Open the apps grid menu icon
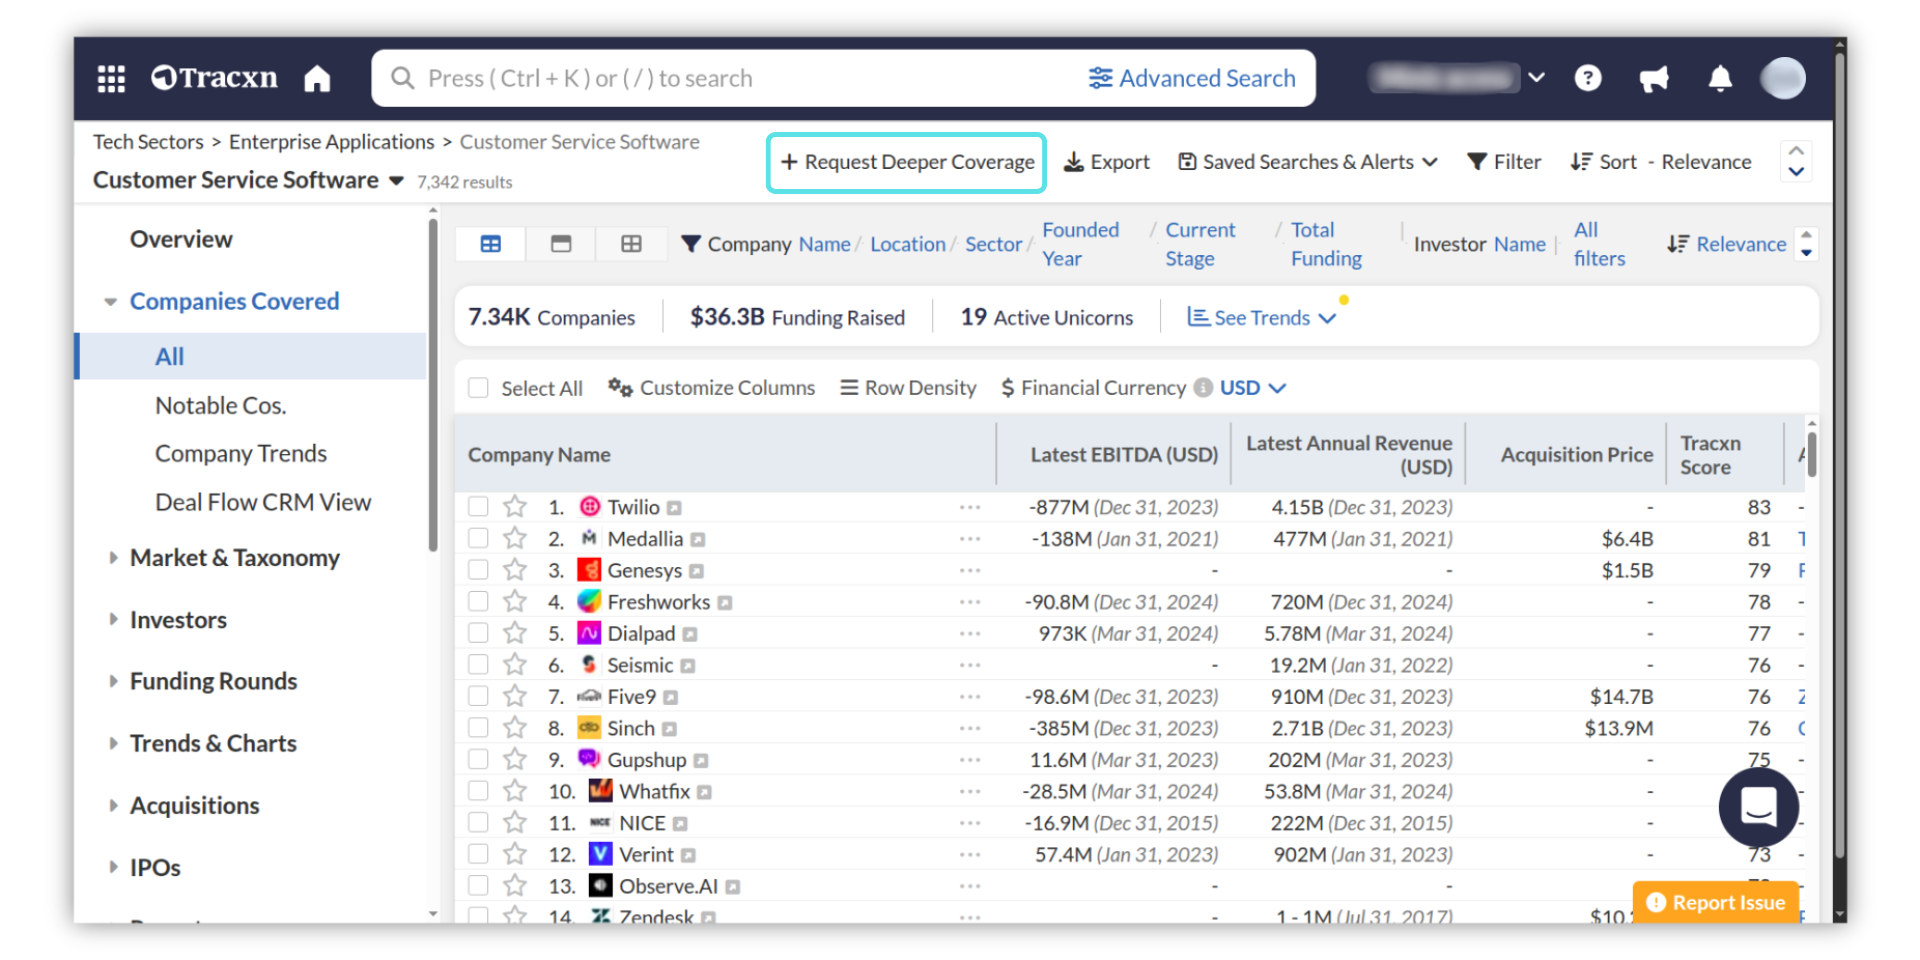This screenshot has width=1920, height=960. (111, 78)
